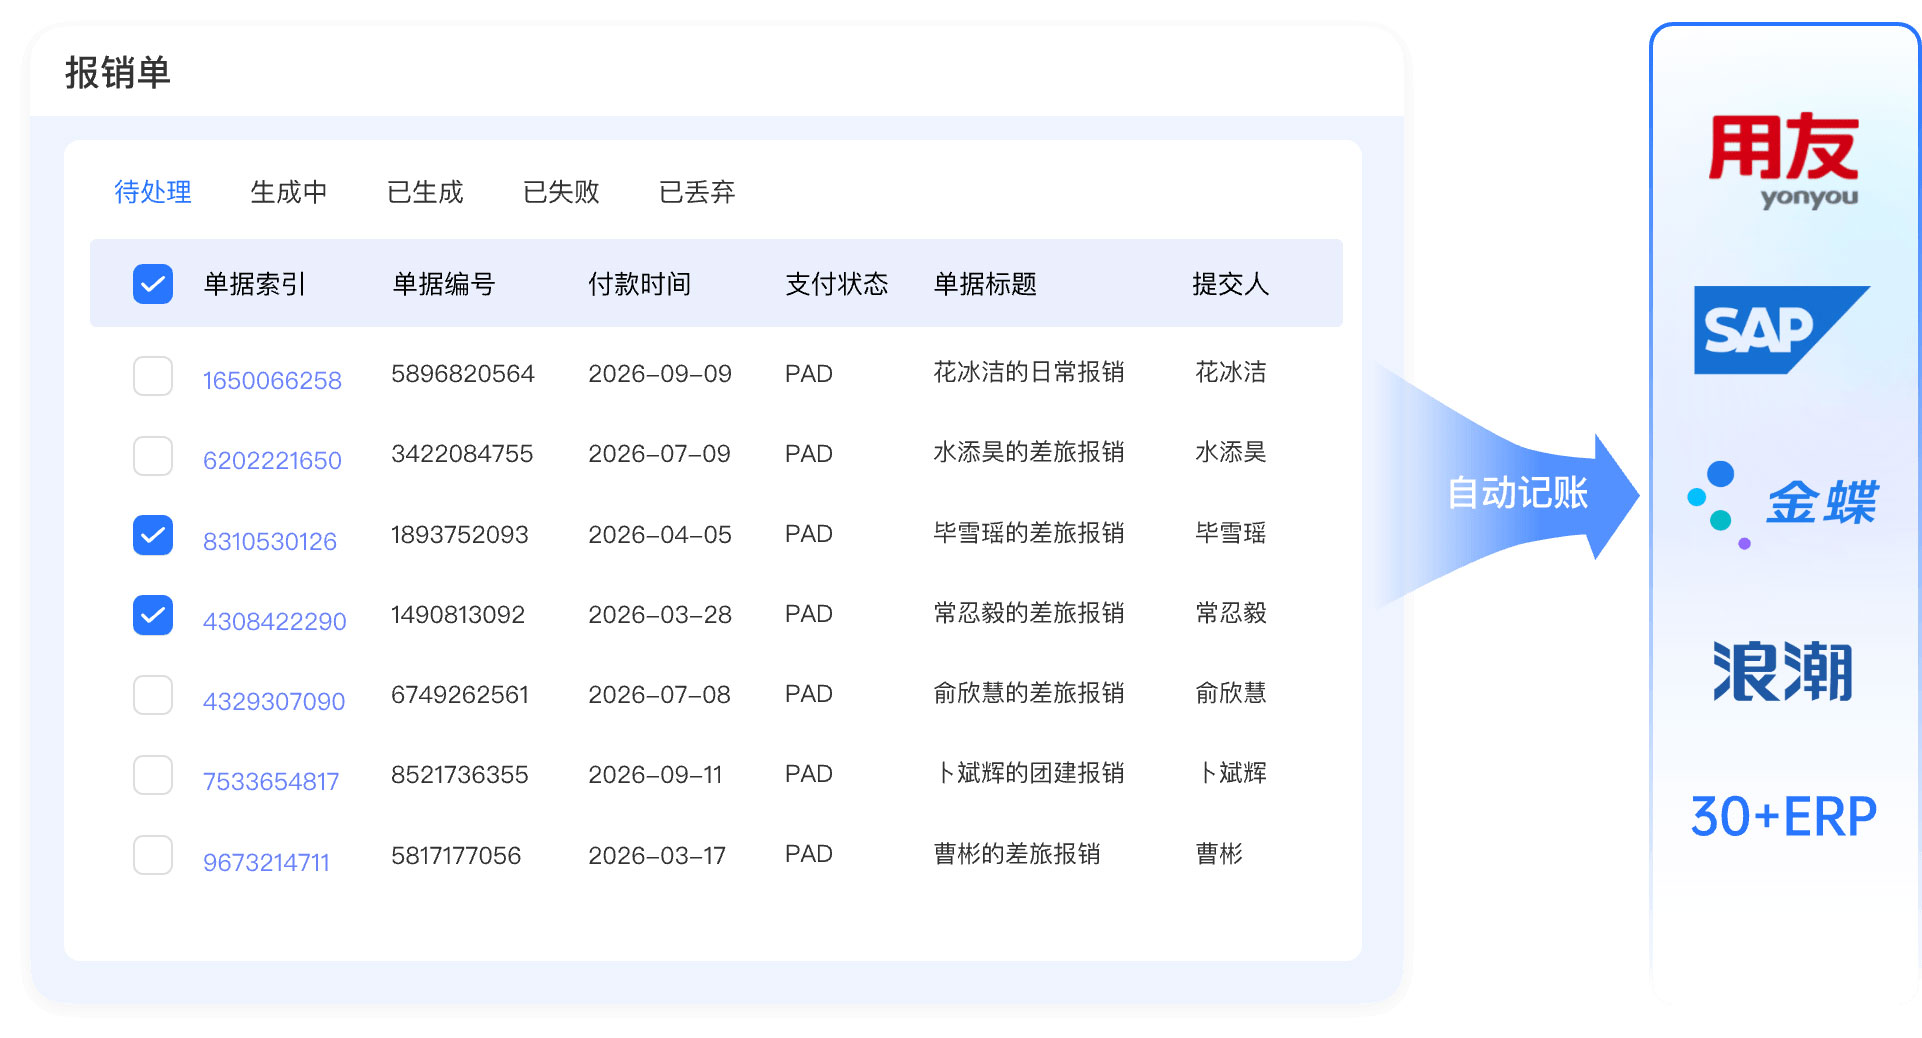The image size is (1922, 1038).
Task: Toggle the select-all checkbox in the table header
Action: [x=153, y=284]
